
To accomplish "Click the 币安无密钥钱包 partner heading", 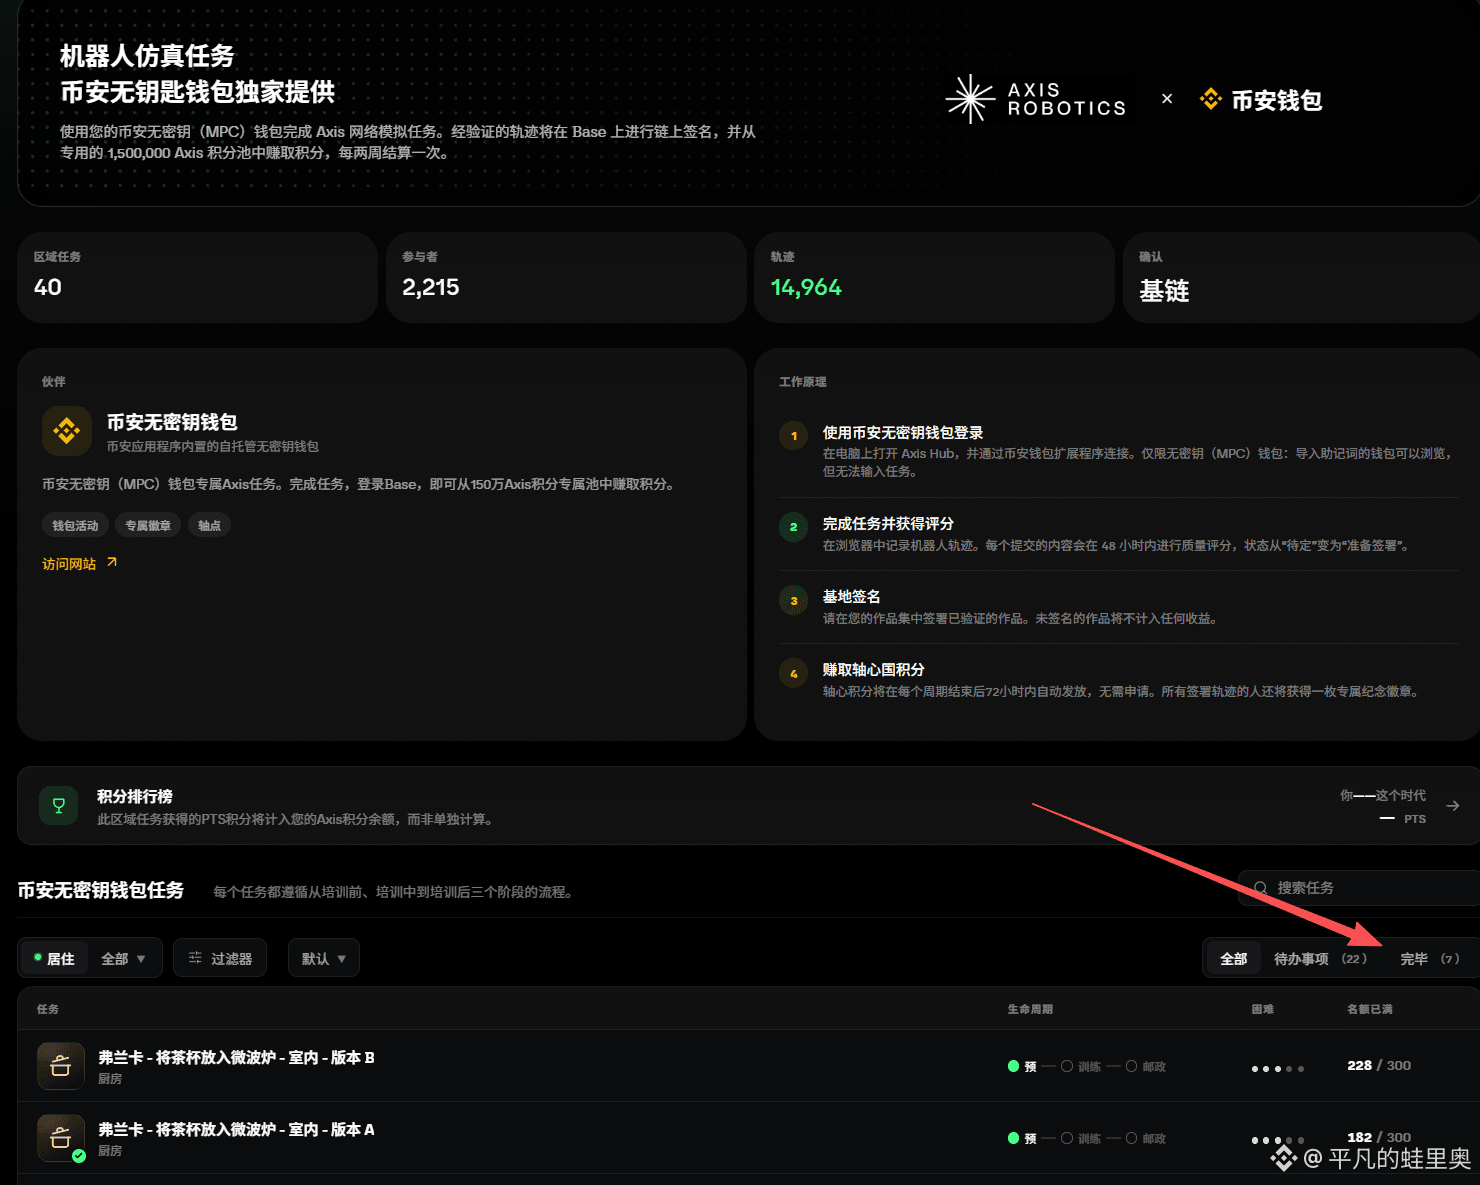I will tap(172, 422).
